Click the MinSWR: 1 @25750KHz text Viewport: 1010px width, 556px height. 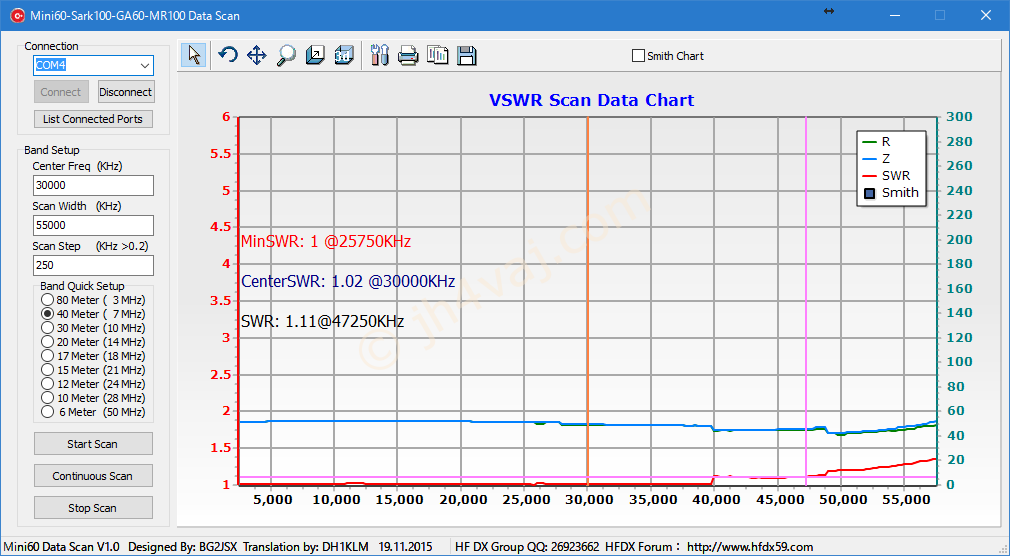[326, 242]
